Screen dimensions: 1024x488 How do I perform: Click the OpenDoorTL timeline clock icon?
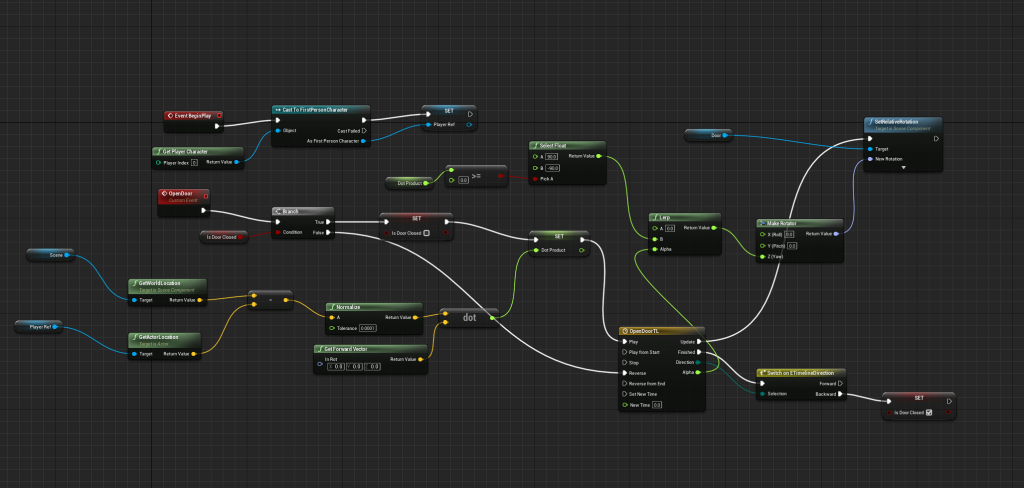tap(624, 330)
